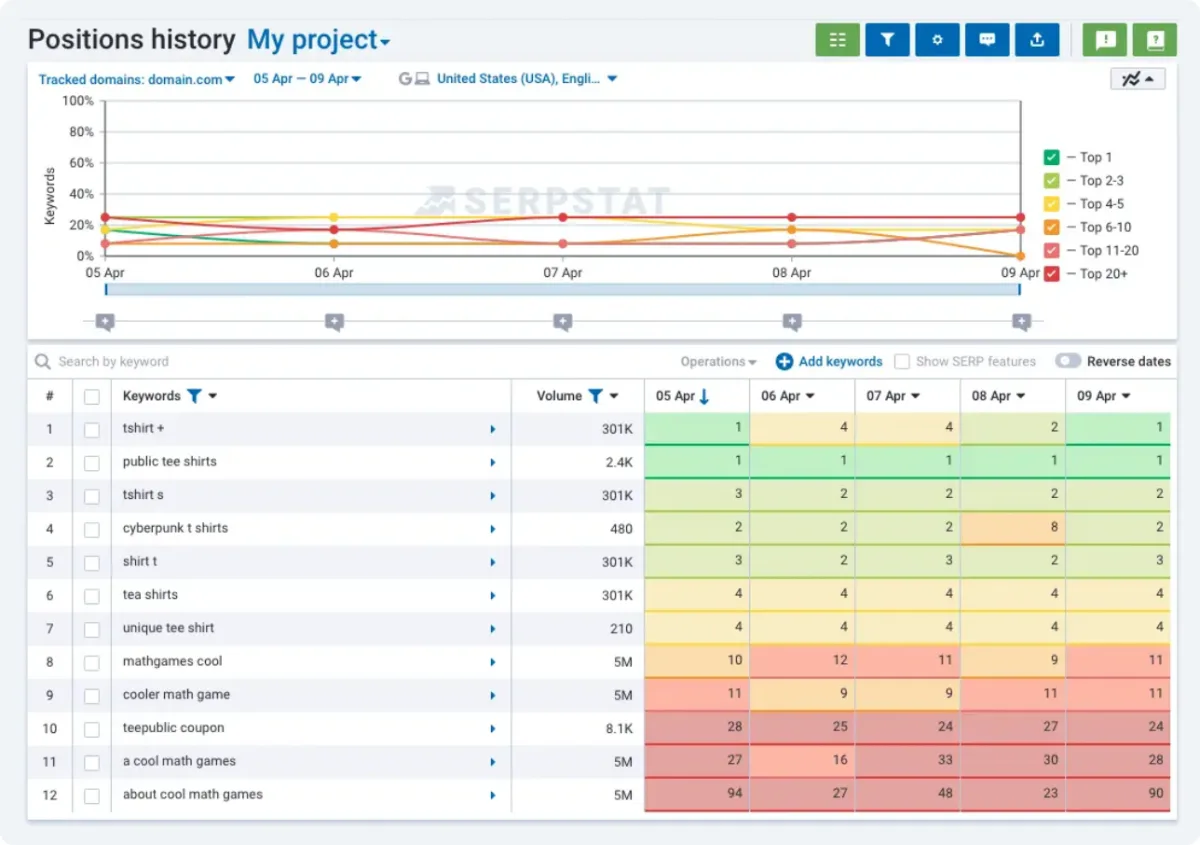Add annotation marker under 08 Apr
The height and width of the screenshot is (845, 1200).
point(792,322)
